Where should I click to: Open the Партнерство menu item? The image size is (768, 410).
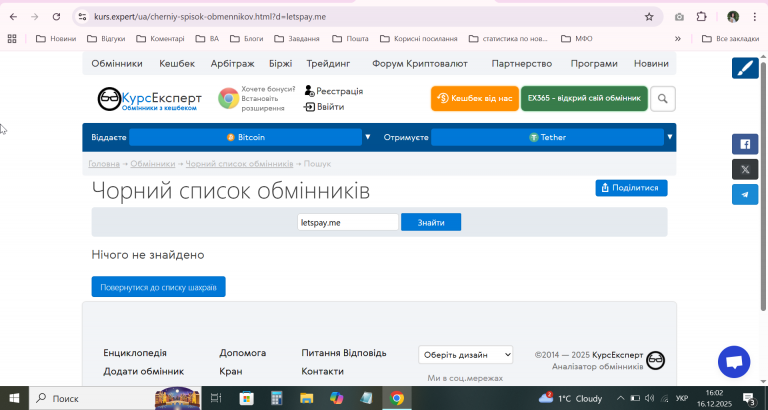[x=522, y=63]
